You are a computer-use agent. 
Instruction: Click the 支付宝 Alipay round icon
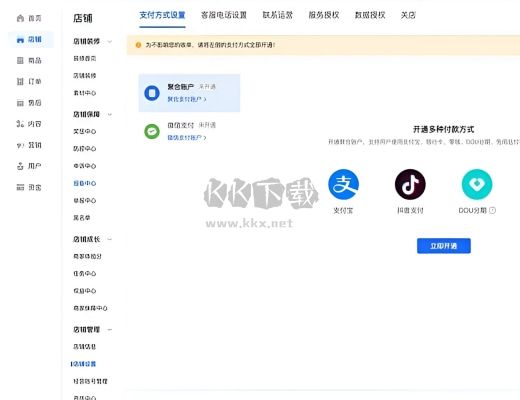pos(343,184)
